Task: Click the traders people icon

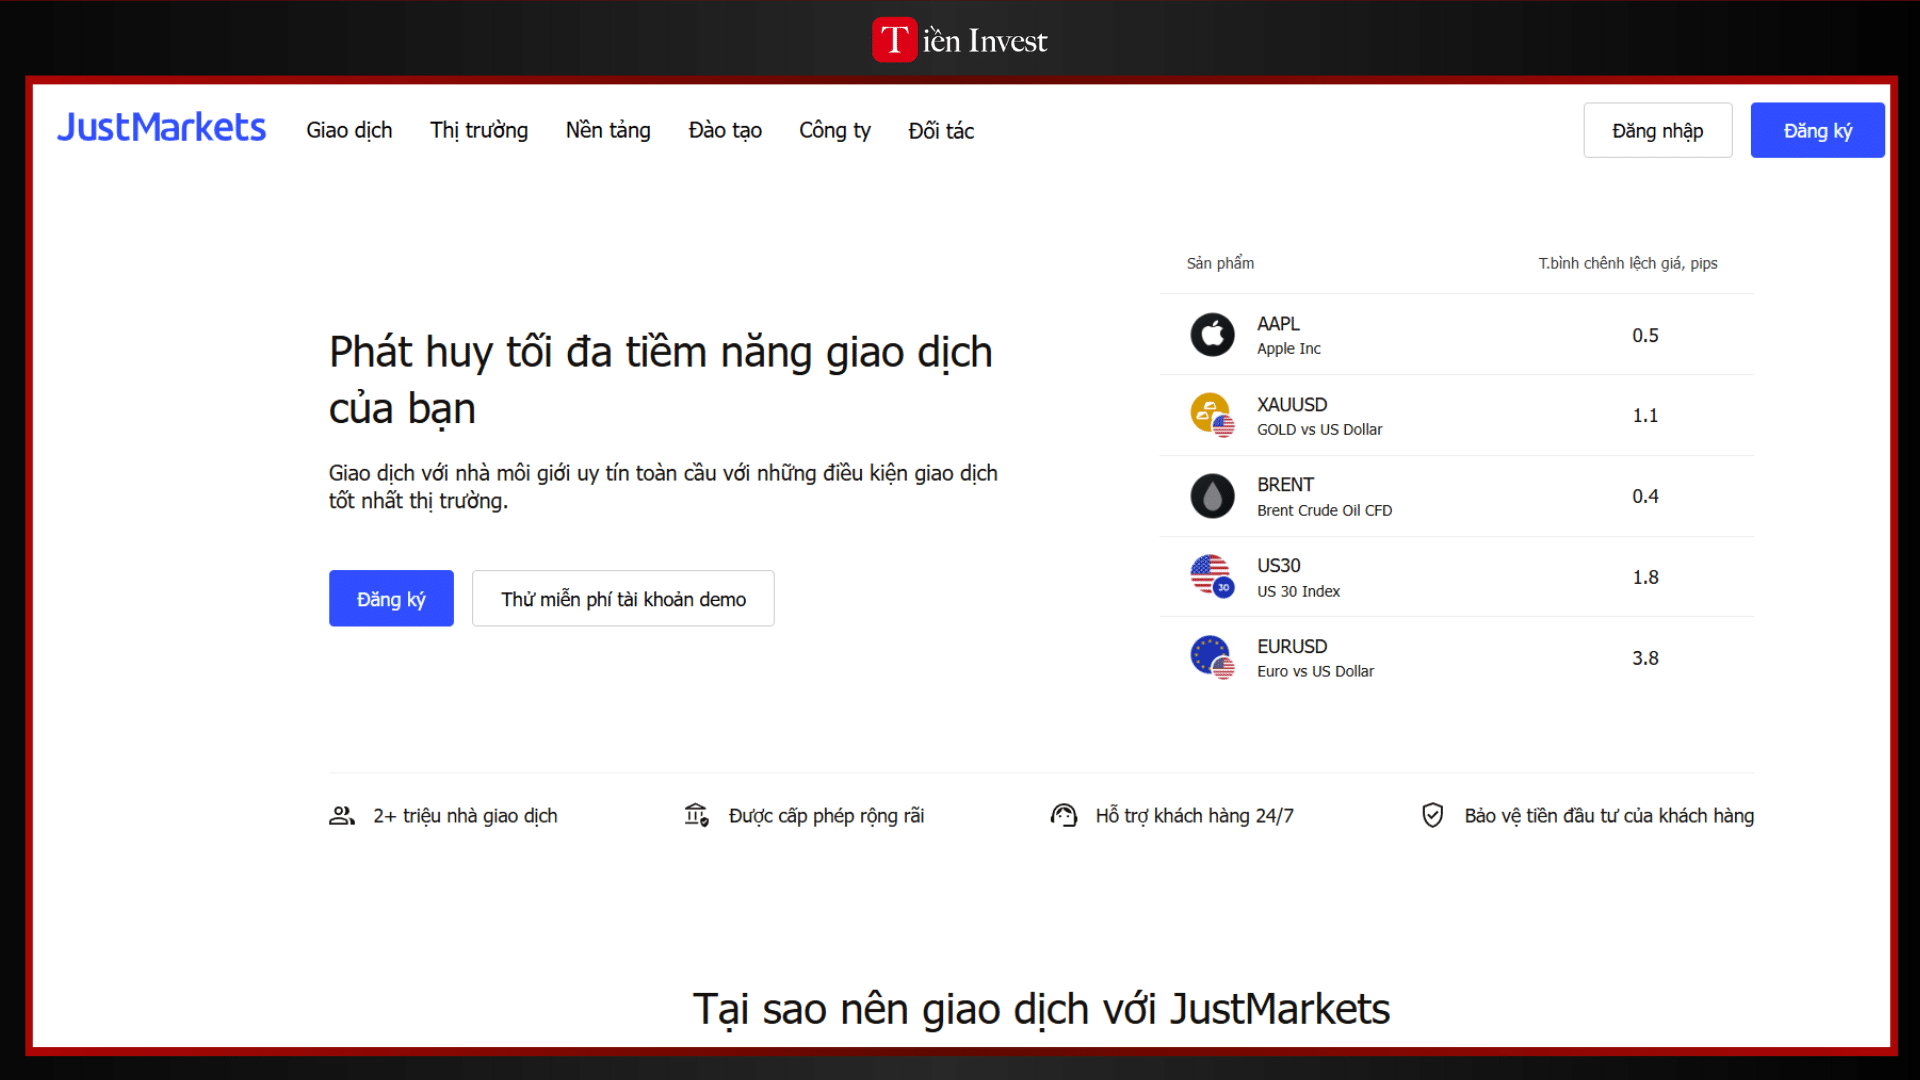Action: 342,816
